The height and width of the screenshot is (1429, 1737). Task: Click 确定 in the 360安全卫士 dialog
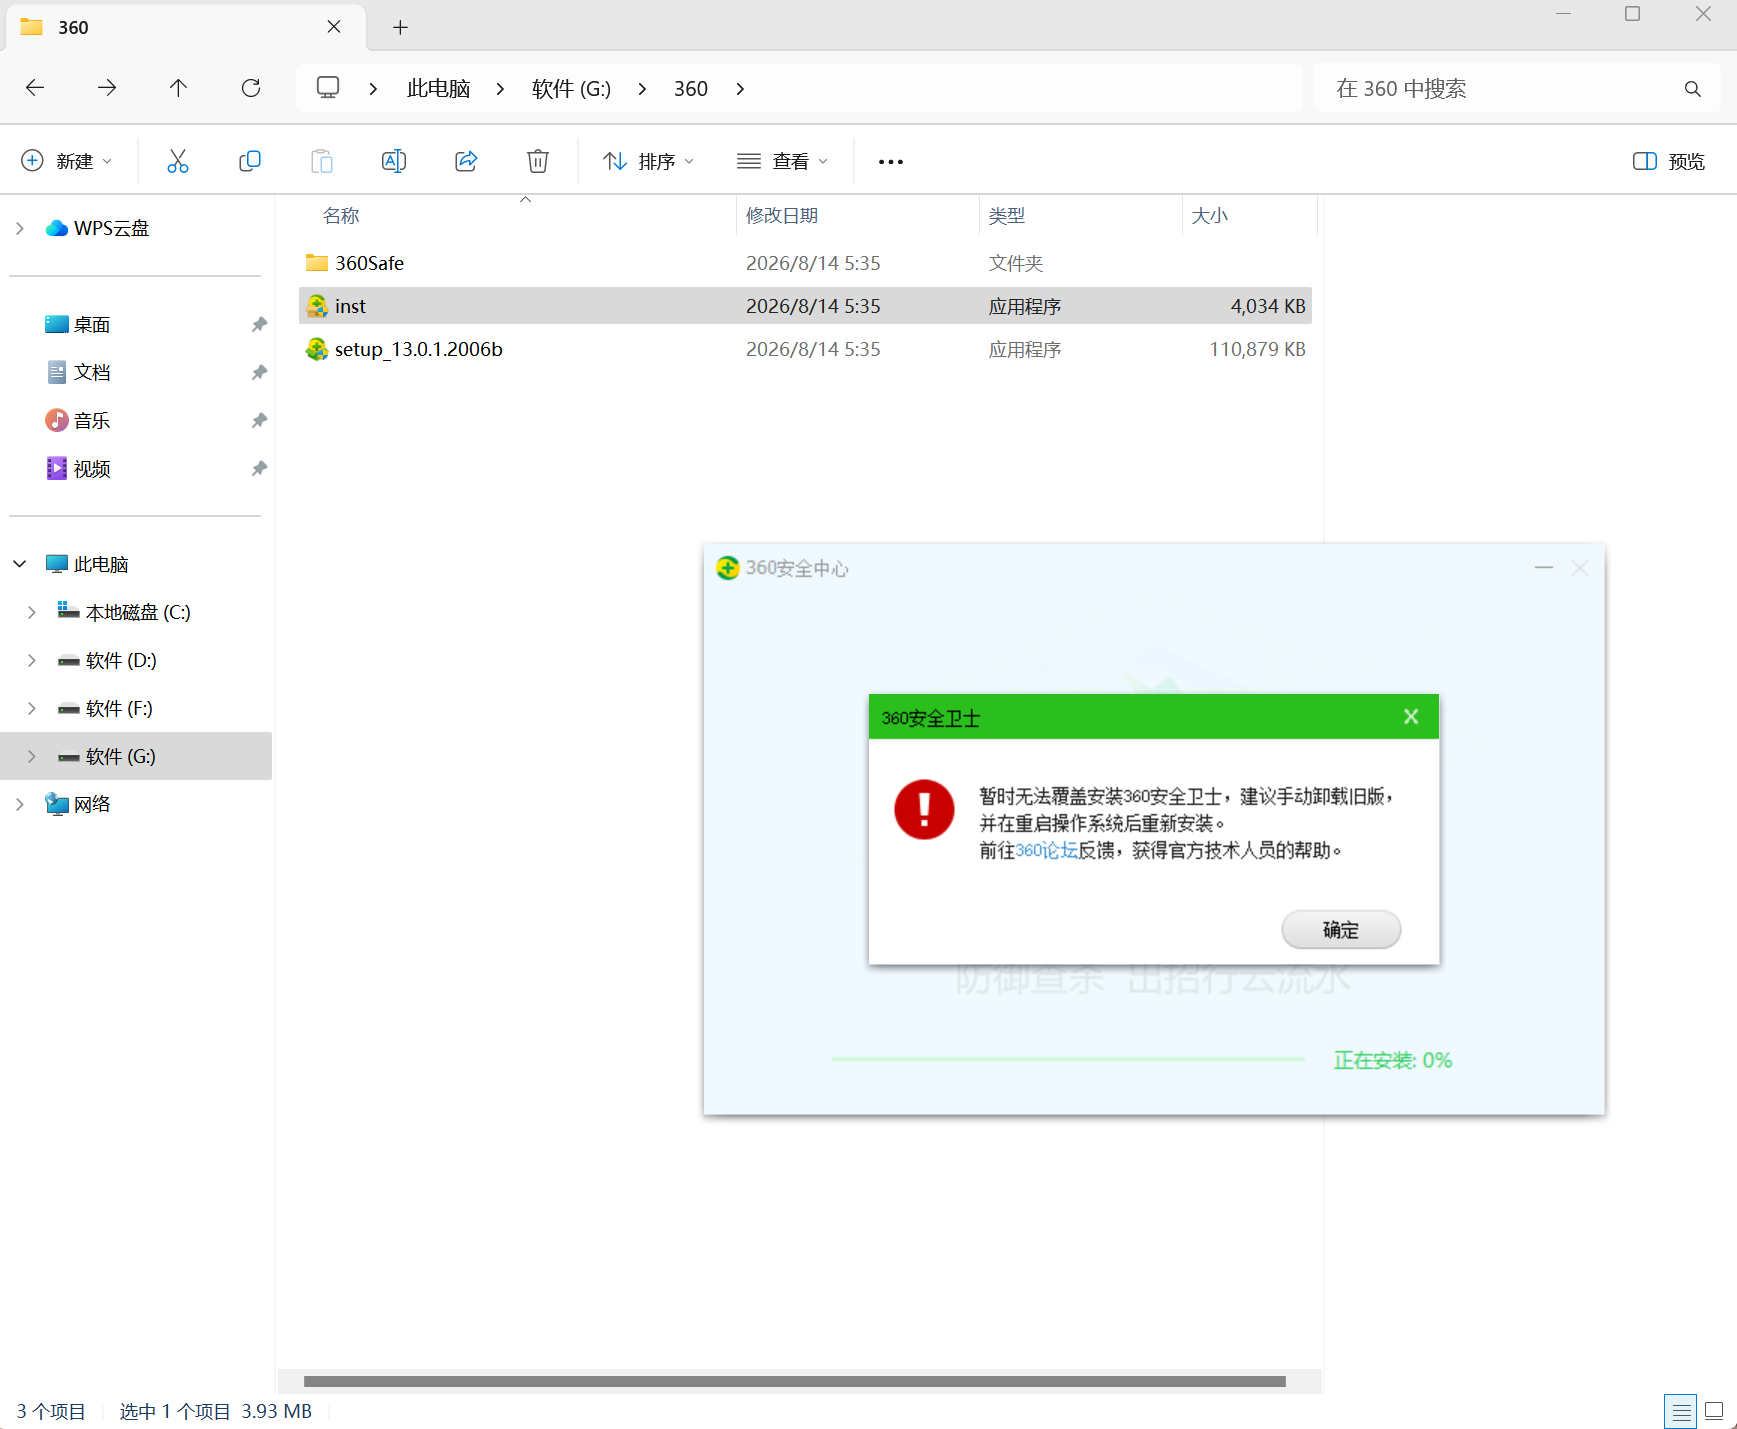tap(1341, 930)
